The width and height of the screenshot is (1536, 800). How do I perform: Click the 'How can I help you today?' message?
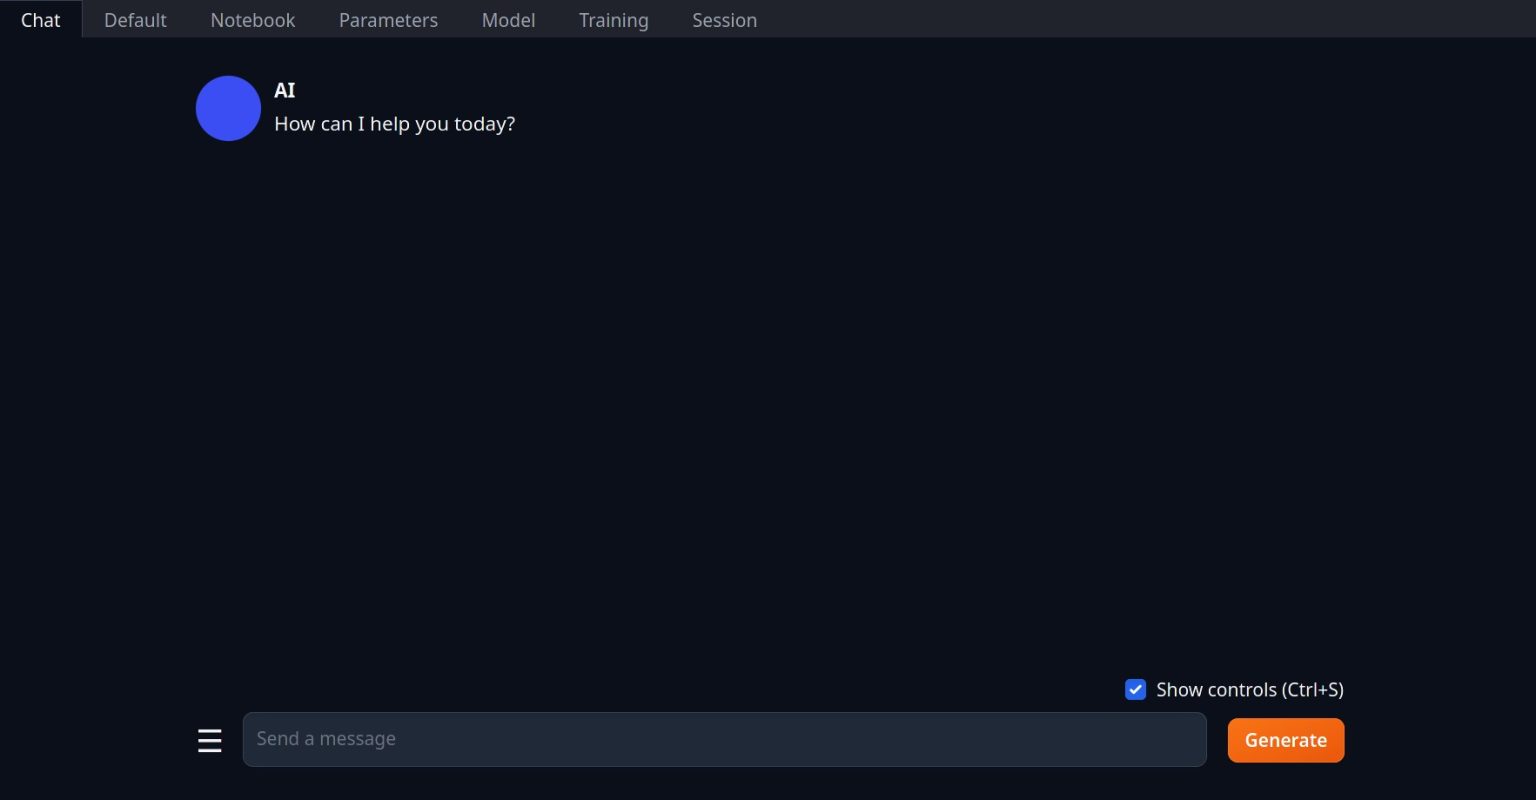point(394,124)
